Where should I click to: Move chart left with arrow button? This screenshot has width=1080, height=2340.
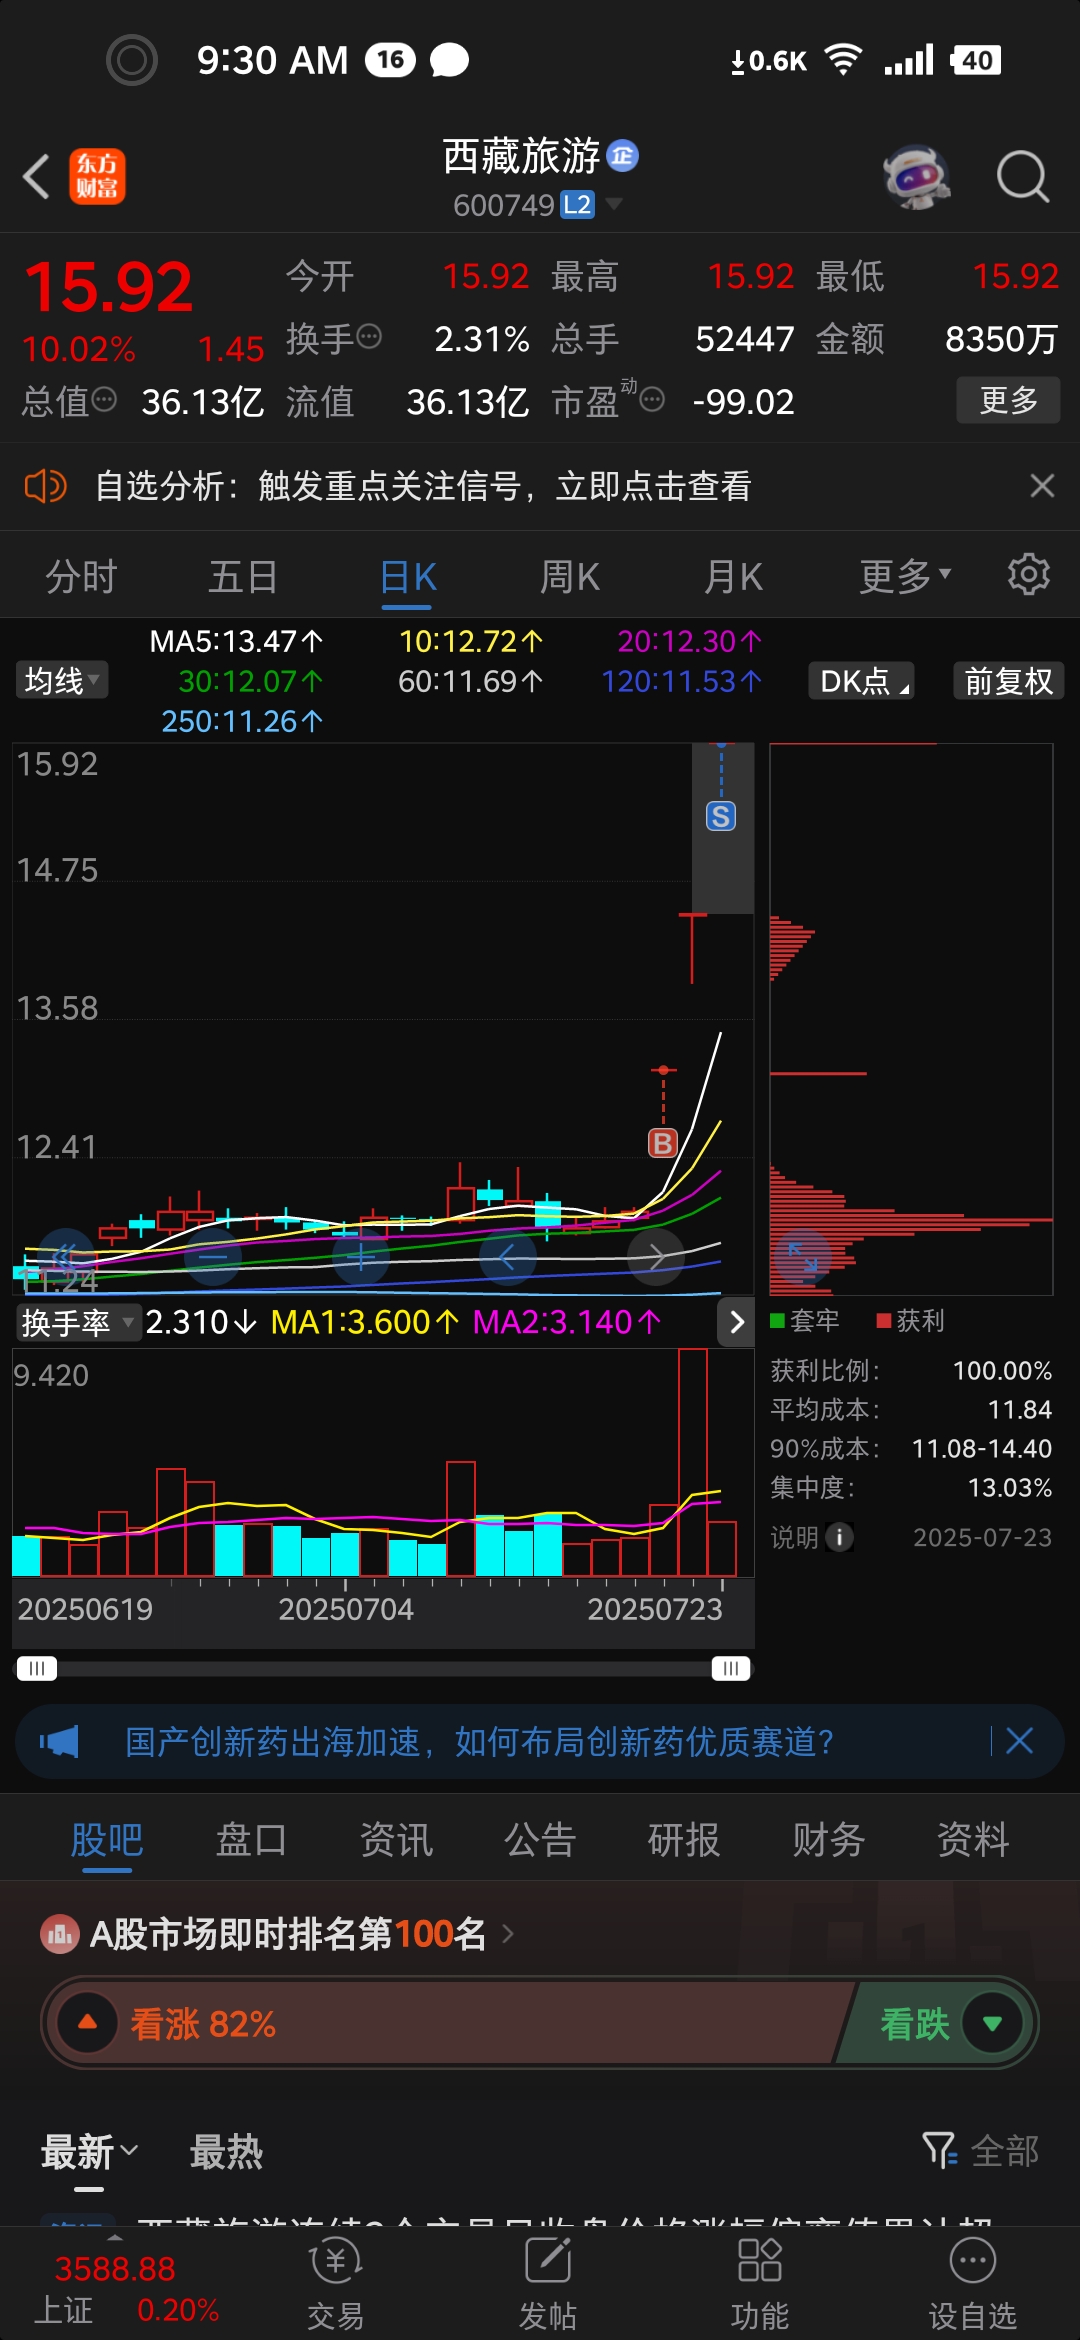click(508, 1256)
